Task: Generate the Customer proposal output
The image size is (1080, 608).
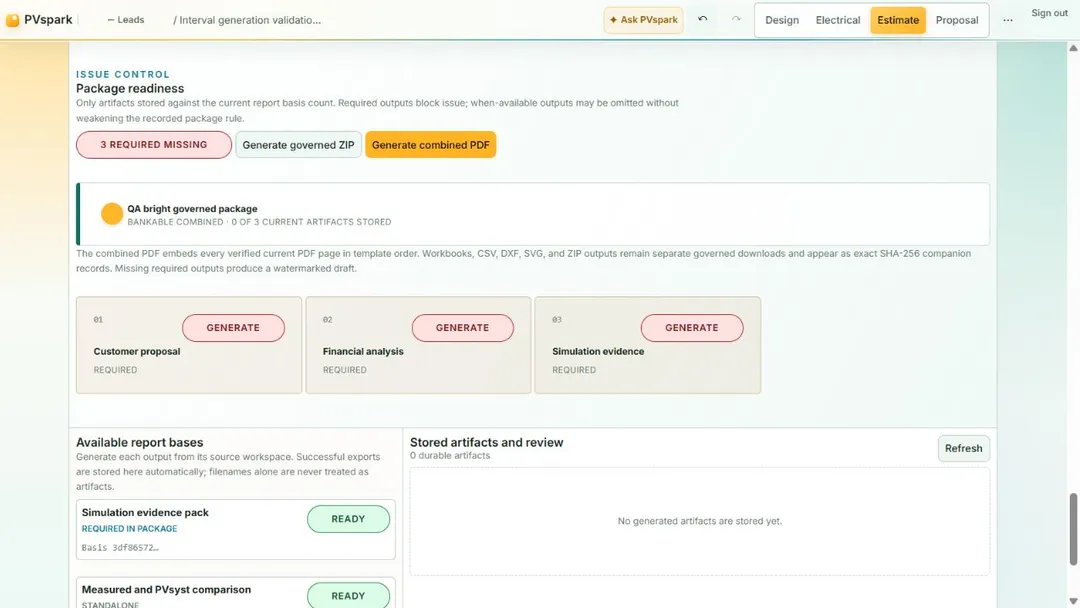Action: (x=233, y=328)
